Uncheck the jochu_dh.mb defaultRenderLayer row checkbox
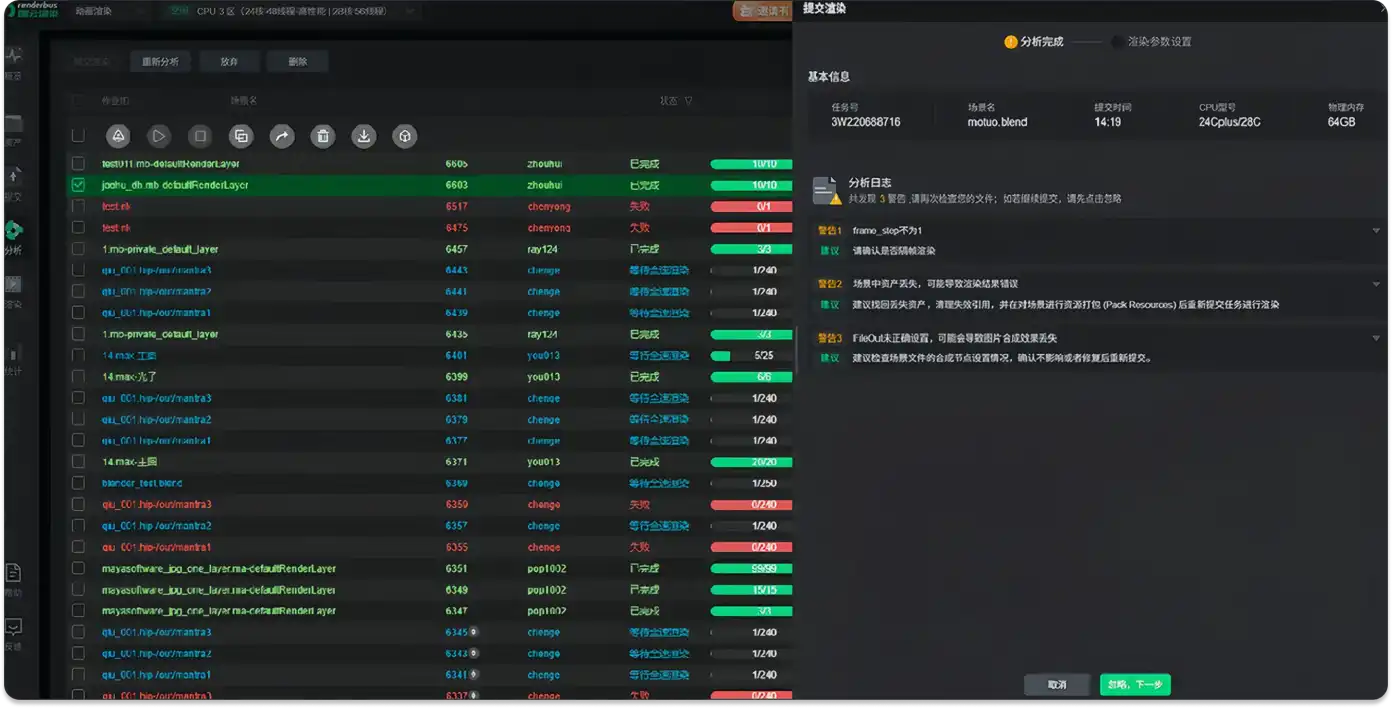The height and width of the screenshot is (708, 1392). pyautogui.click(x=78, y=185)
